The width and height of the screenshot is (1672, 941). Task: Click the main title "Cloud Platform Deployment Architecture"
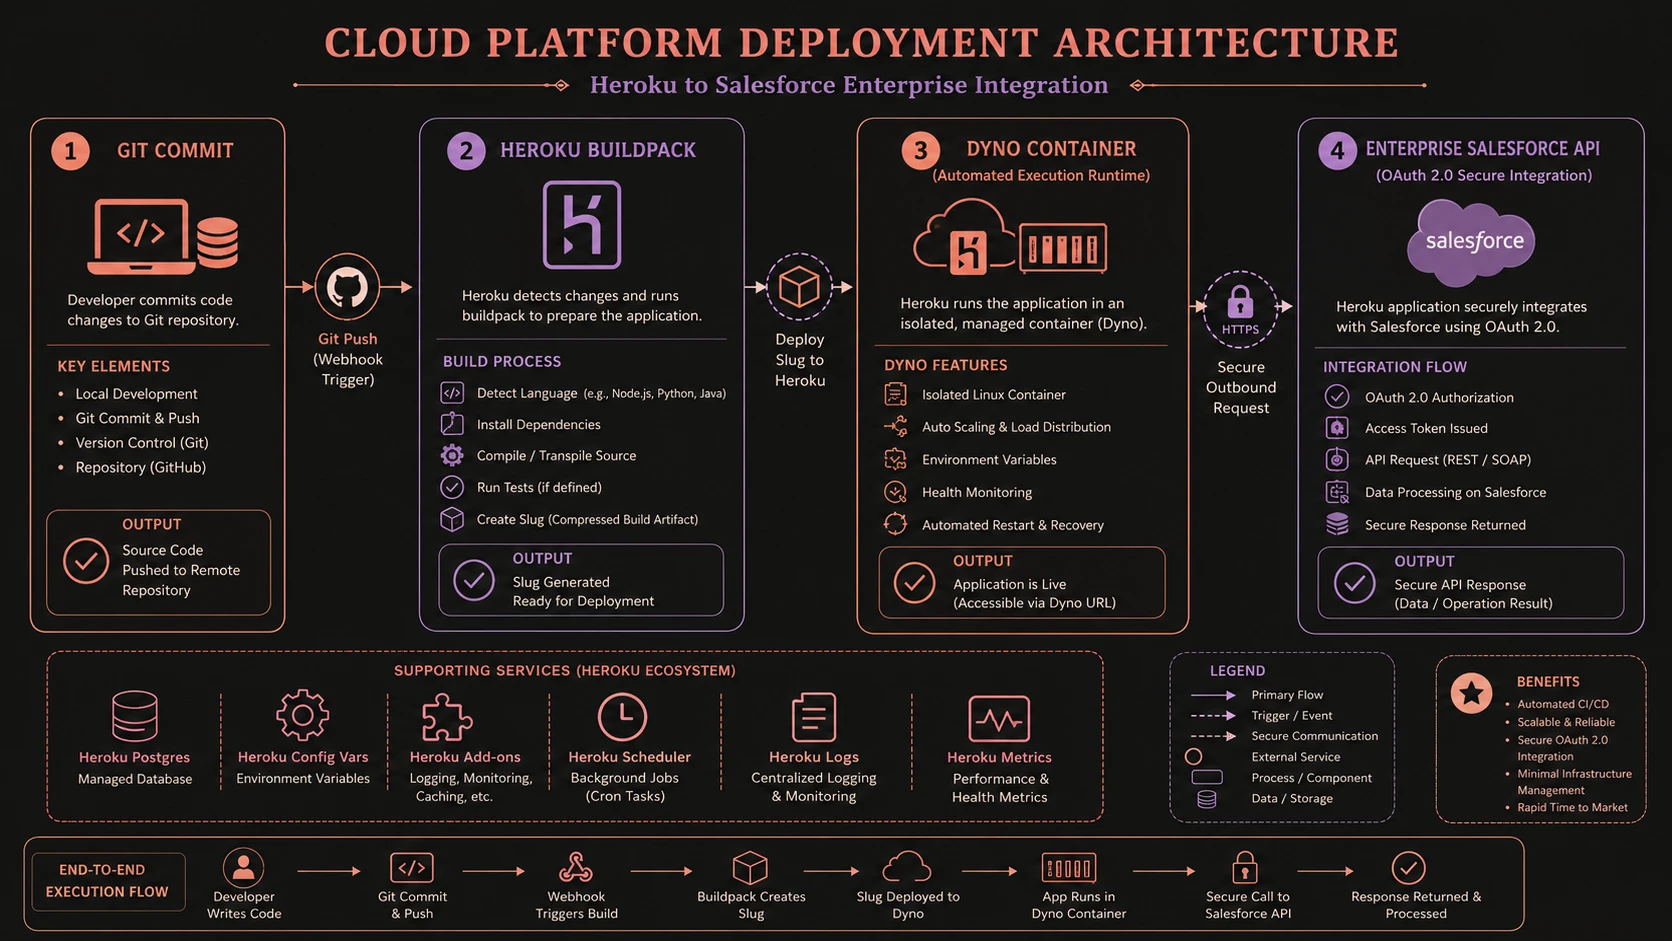click(x=861, y=43)
